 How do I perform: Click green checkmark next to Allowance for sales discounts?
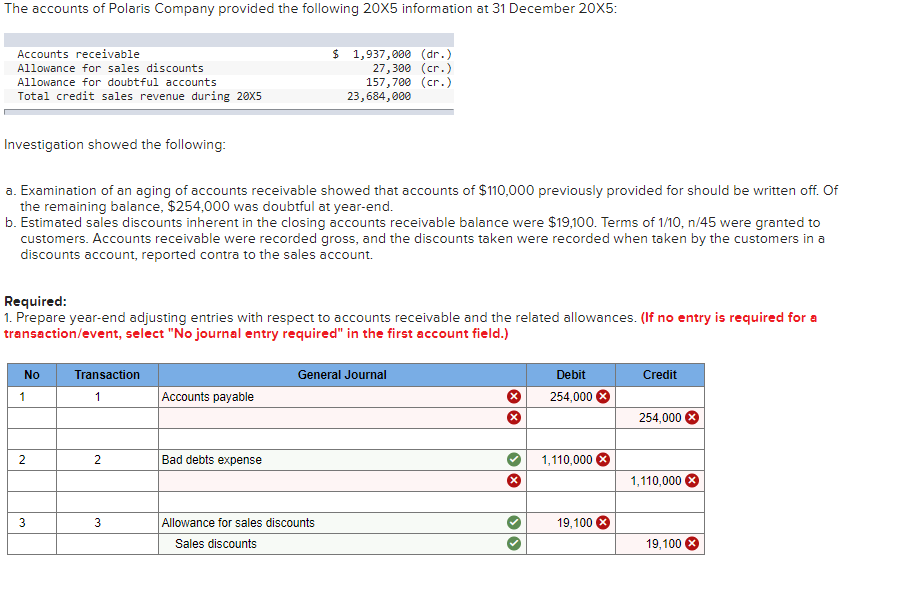pos(513,522)
